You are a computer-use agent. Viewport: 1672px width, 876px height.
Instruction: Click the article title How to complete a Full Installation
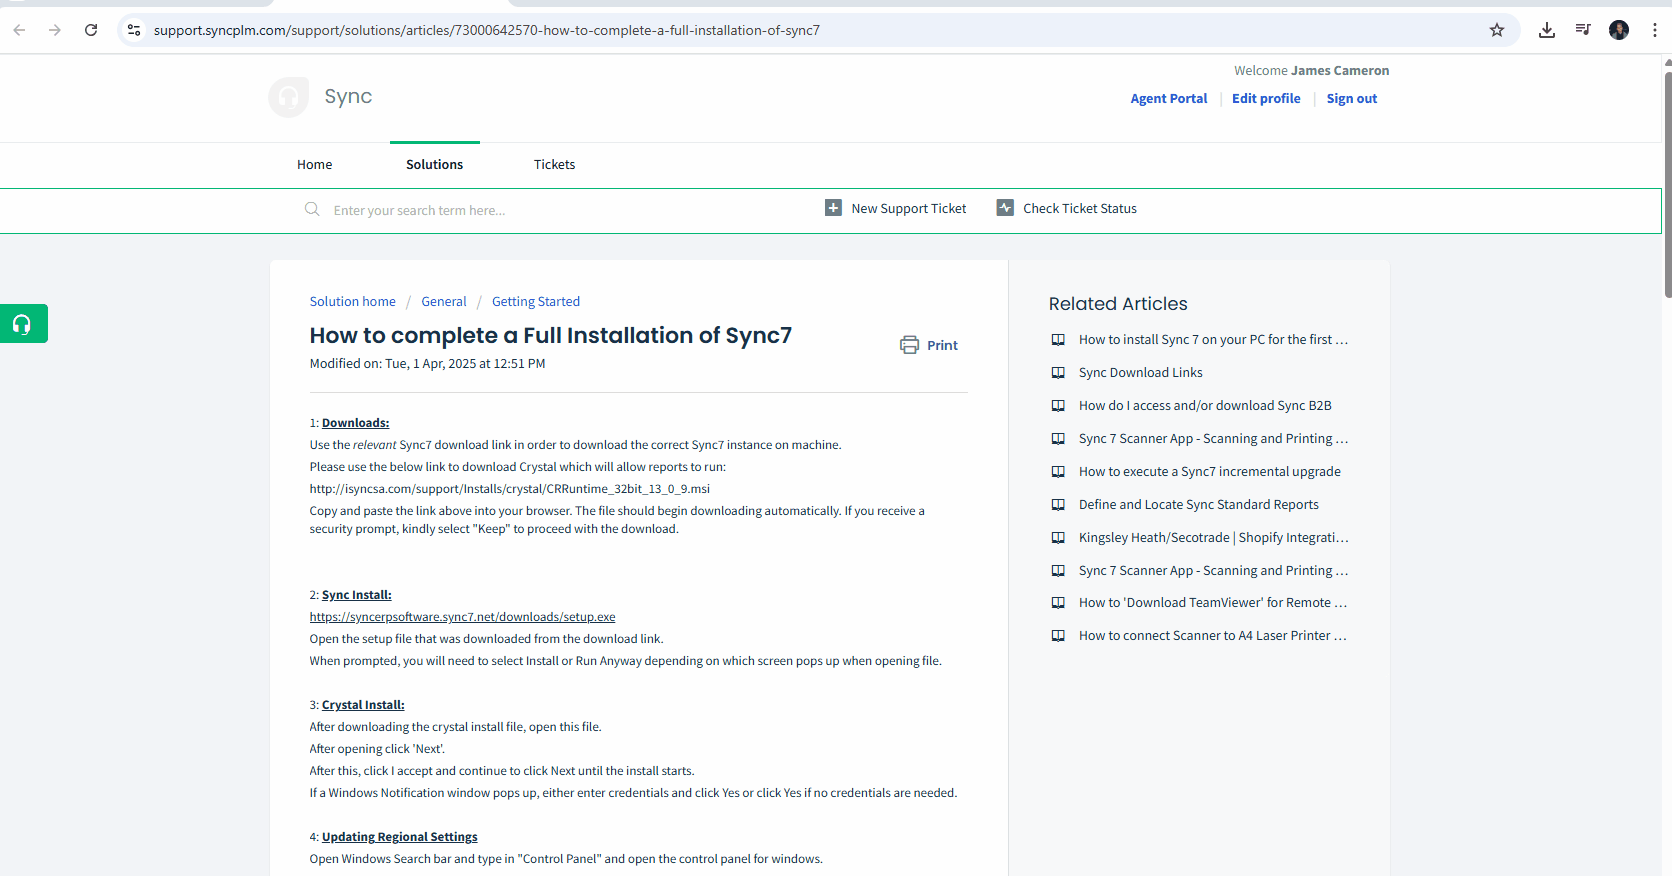coord(550,336)
